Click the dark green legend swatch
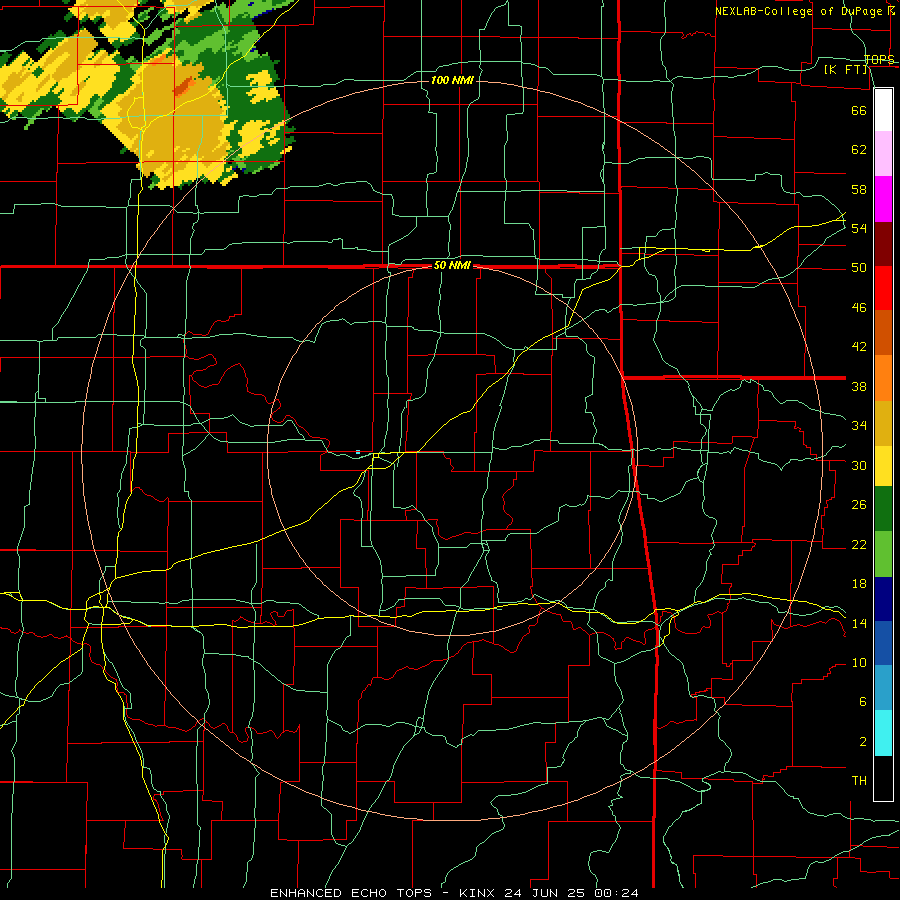 pyautogui.click(x=883, y=509)
